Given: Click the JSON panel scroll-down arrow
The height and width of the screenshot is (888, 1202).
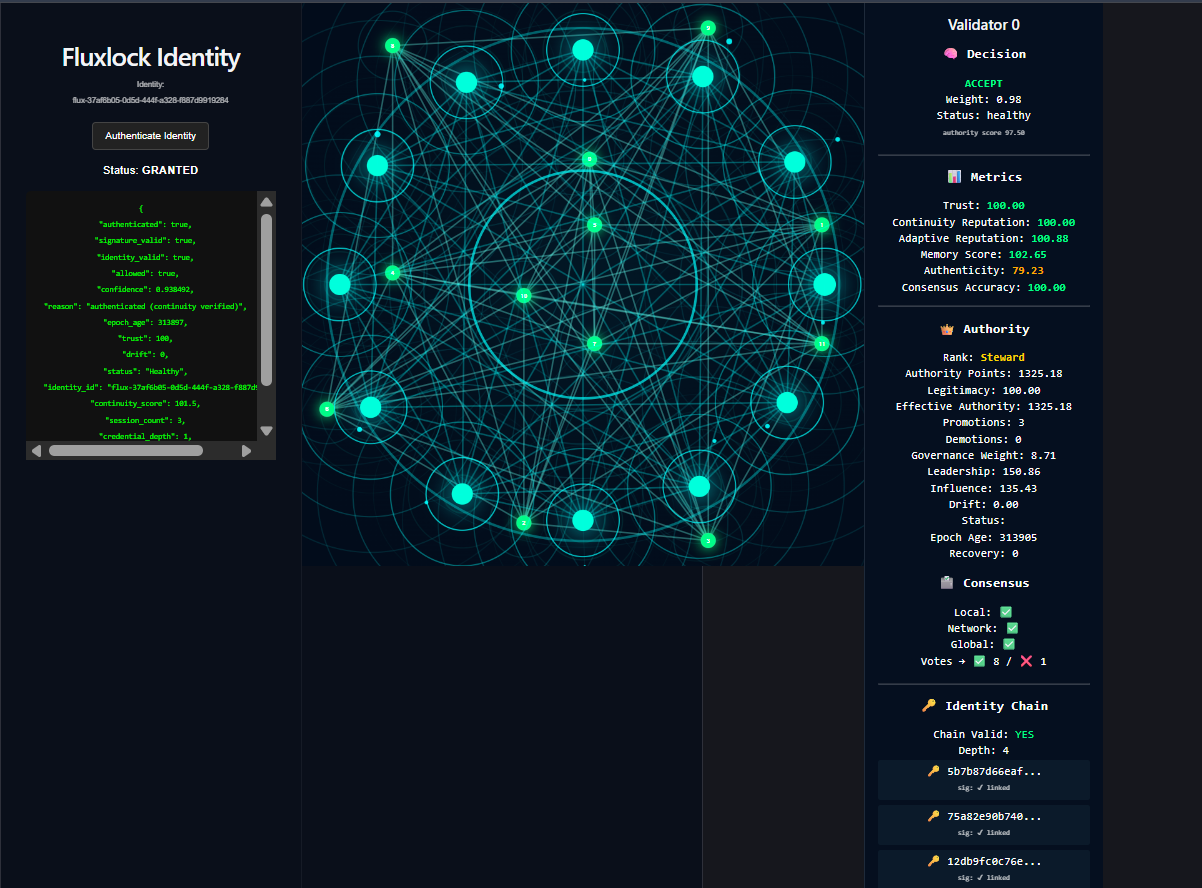Looking at the screenshot, I should (x=266, y=431).
